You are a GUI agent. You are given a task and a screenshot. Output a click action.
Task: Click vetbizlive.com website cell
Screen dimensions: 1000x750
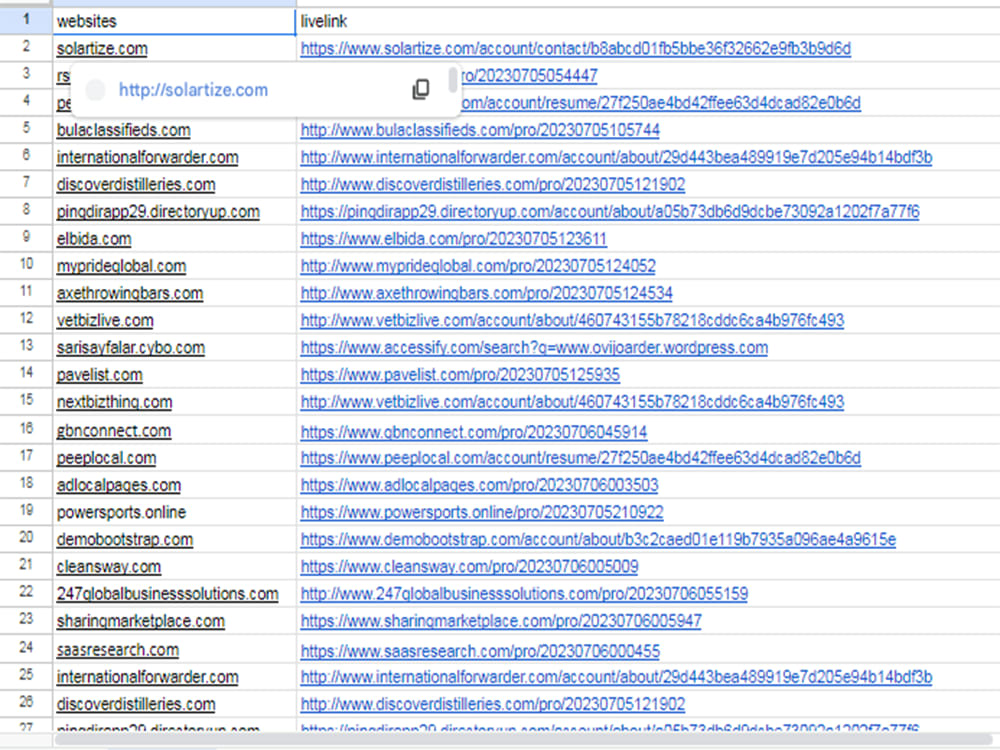click(x=105, y=321)
